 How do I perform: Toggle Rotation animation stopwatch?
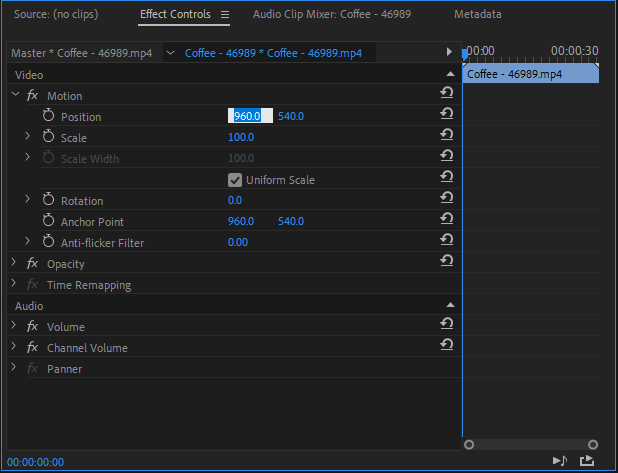pos(48,199)
